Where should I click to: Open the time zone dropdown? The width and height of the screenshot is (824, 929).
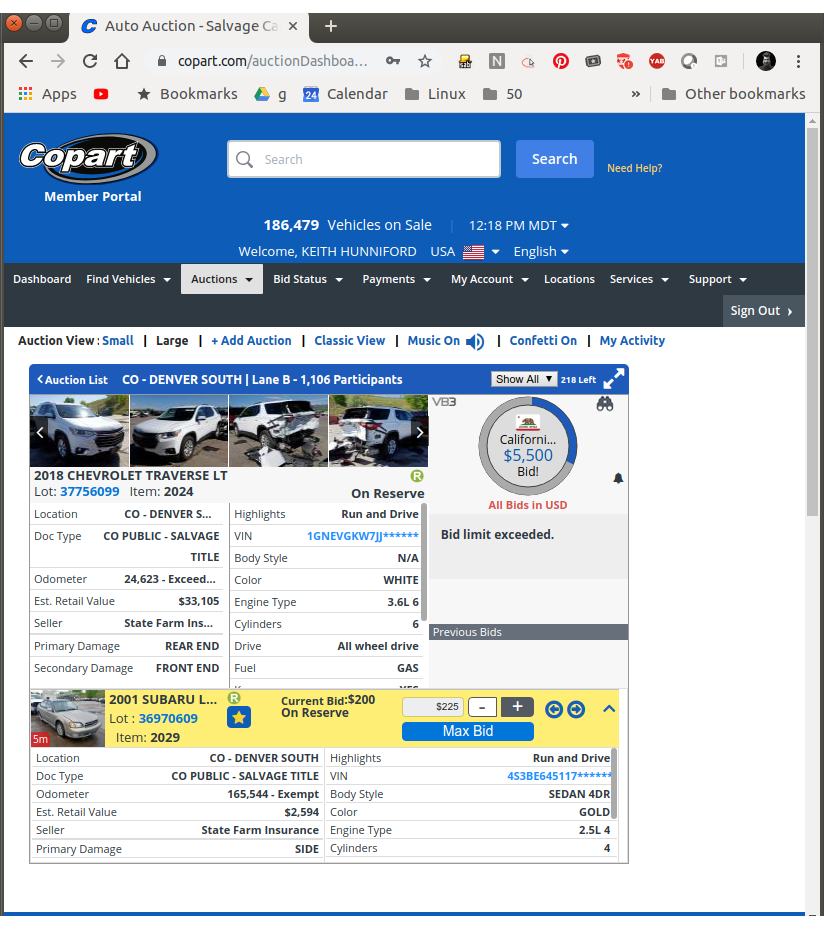(519, 226)
